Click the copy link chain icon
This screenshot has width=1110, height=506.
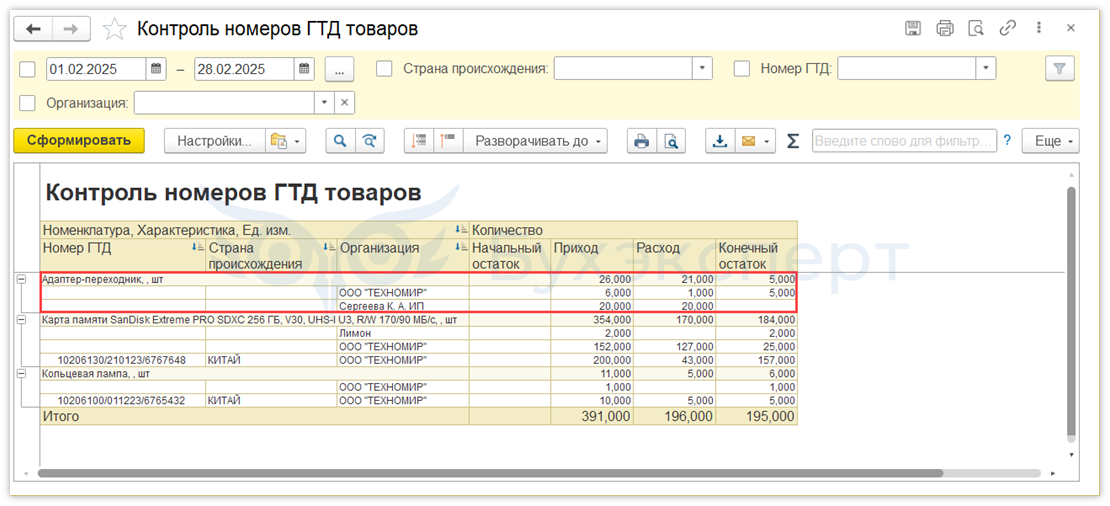1008,29
